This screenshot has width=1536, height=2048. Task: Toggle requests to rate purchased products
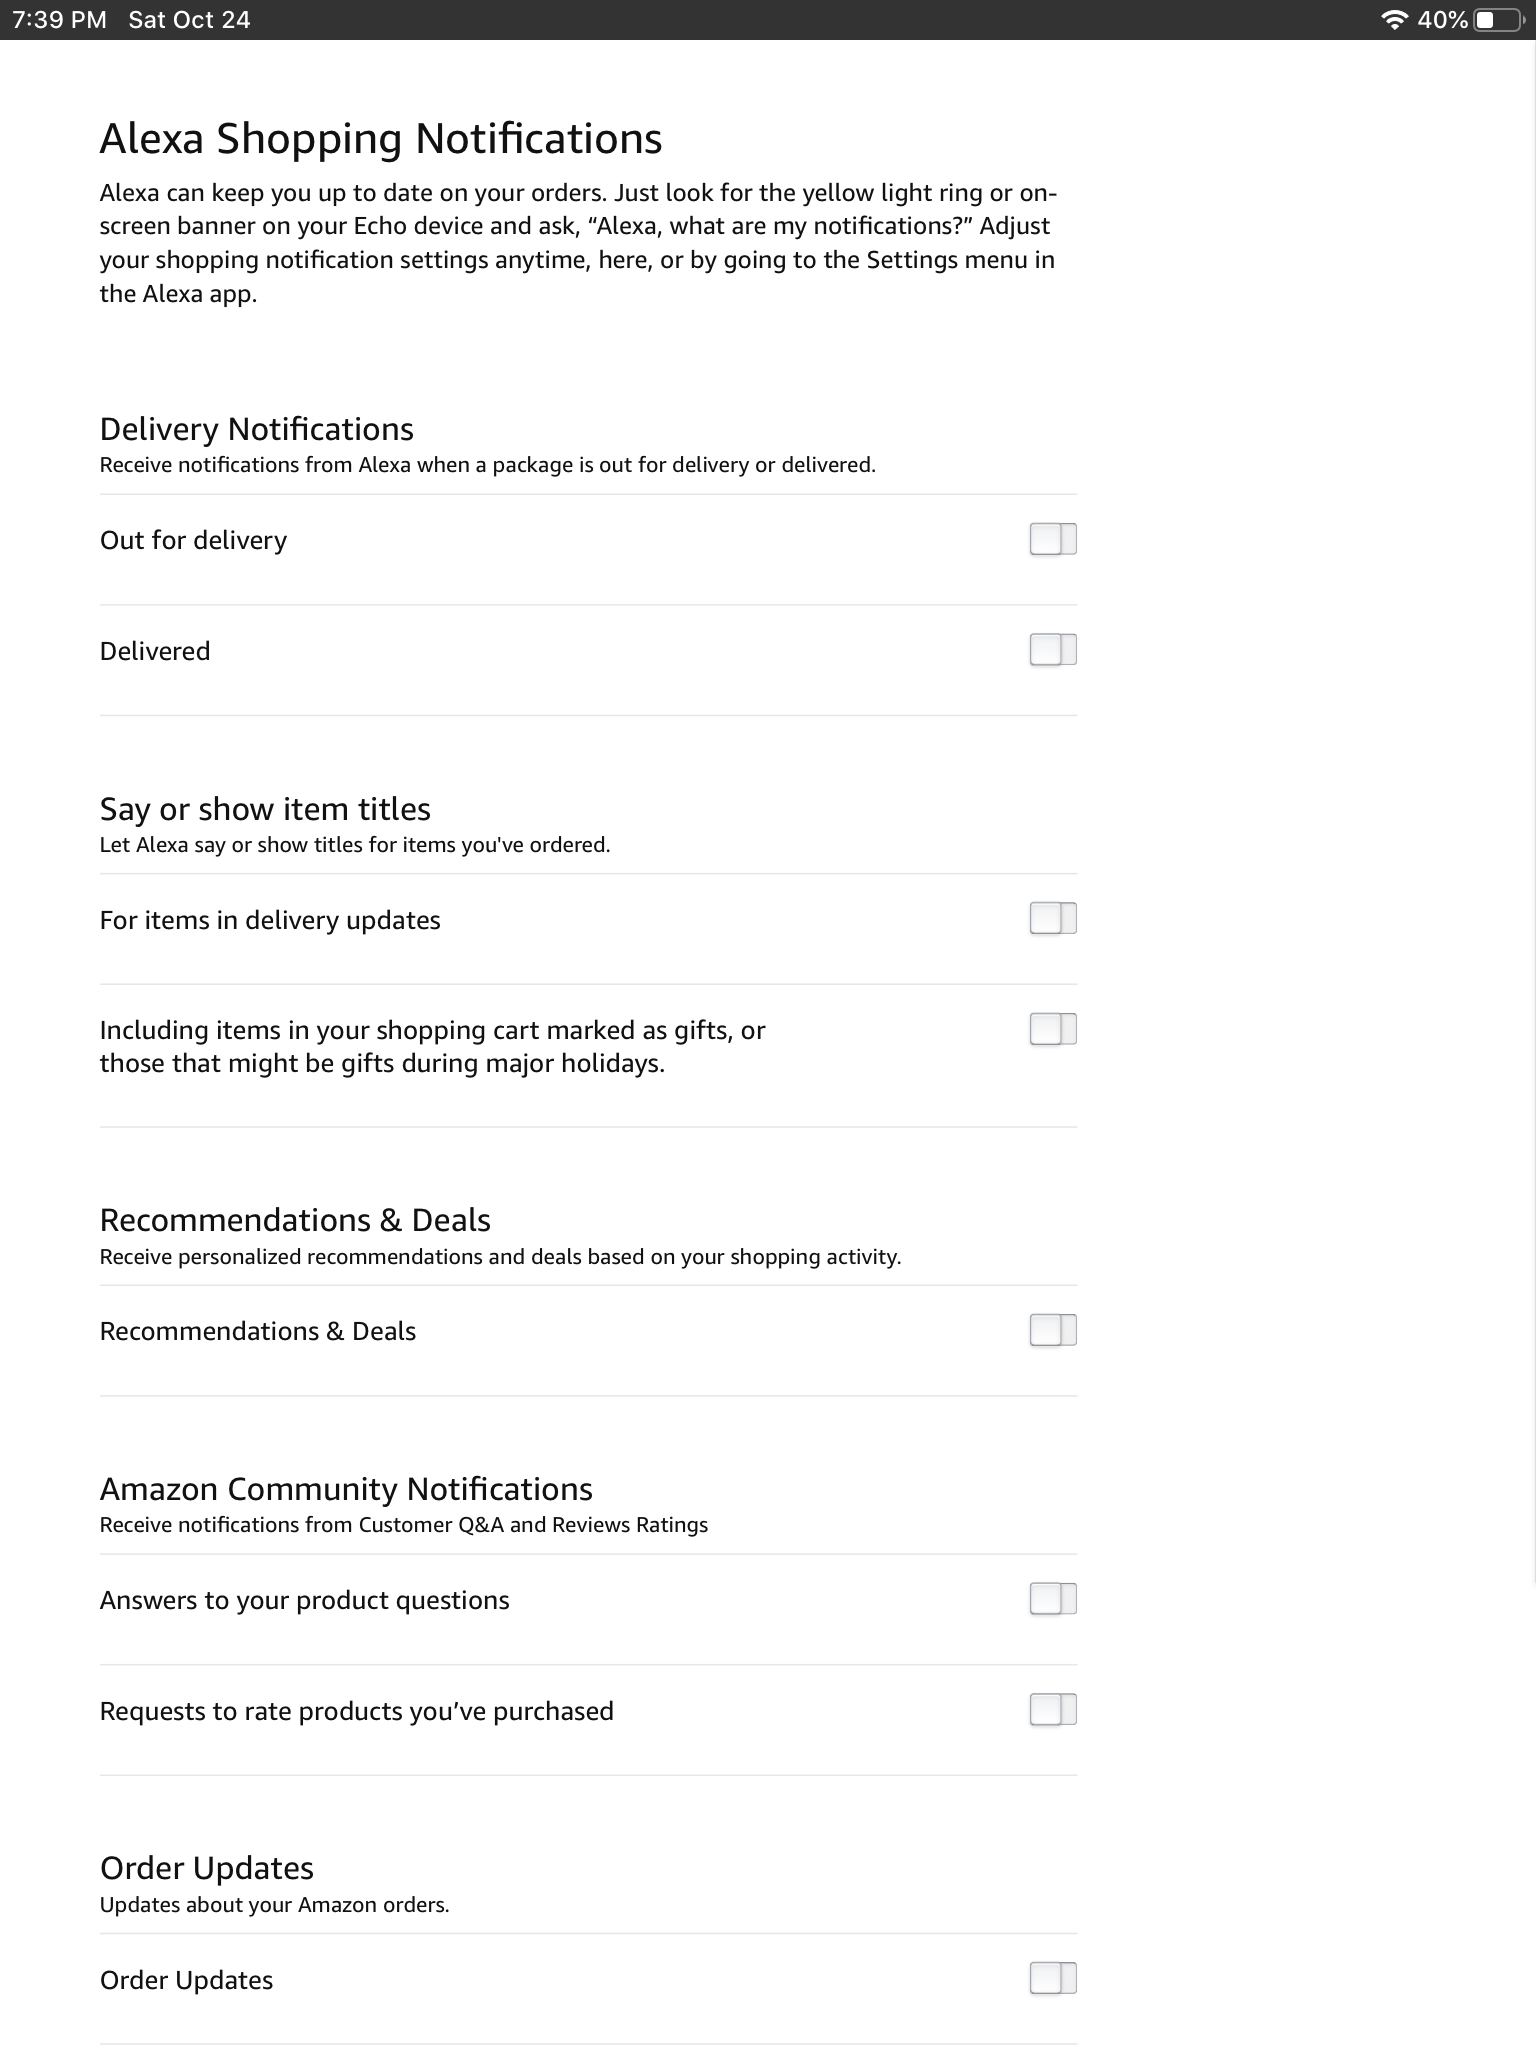[x=1052, y=1710]
